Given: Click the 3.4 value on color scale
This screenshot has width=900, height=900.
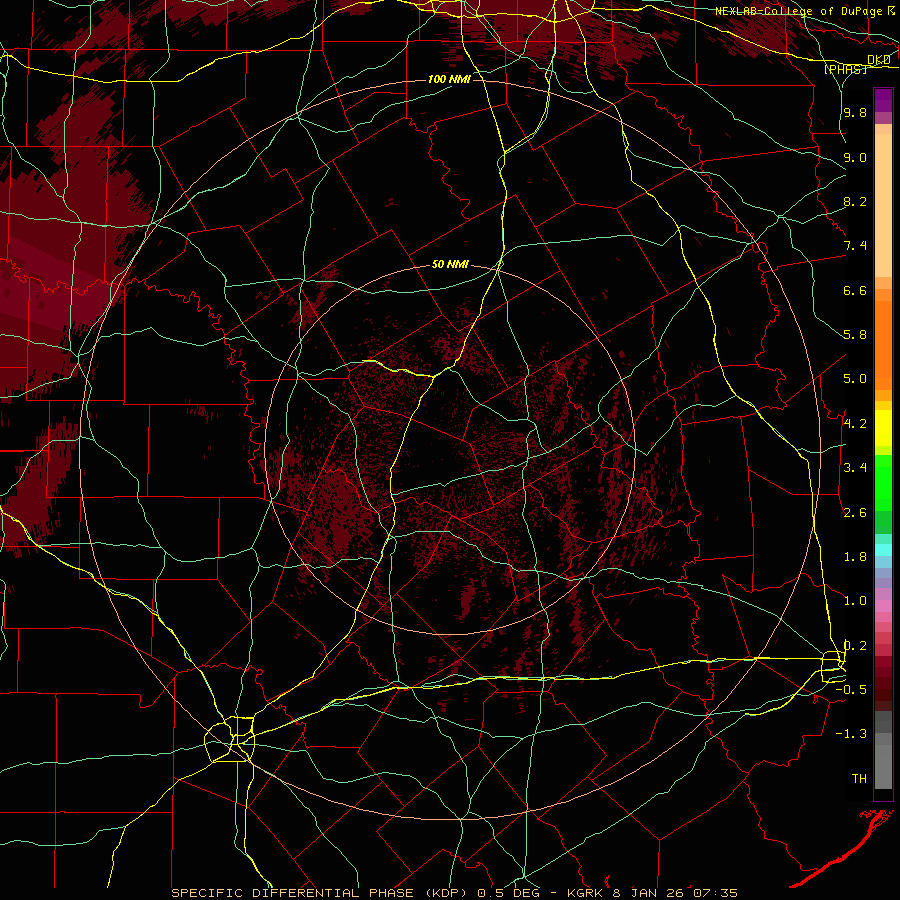Looking at the screenshot, I should coord(855,468).
